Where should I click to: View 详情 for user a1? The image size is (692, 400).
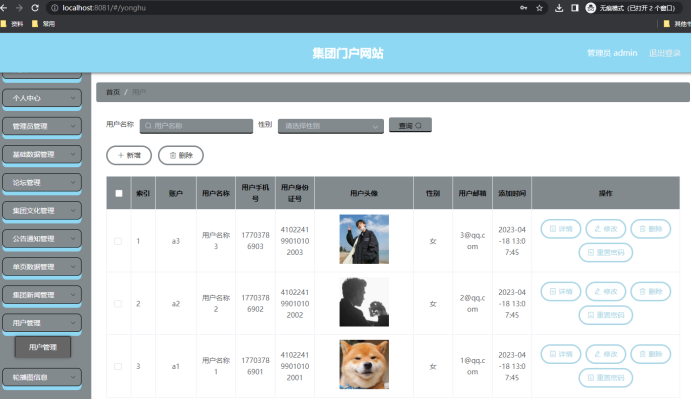point(561,354)
